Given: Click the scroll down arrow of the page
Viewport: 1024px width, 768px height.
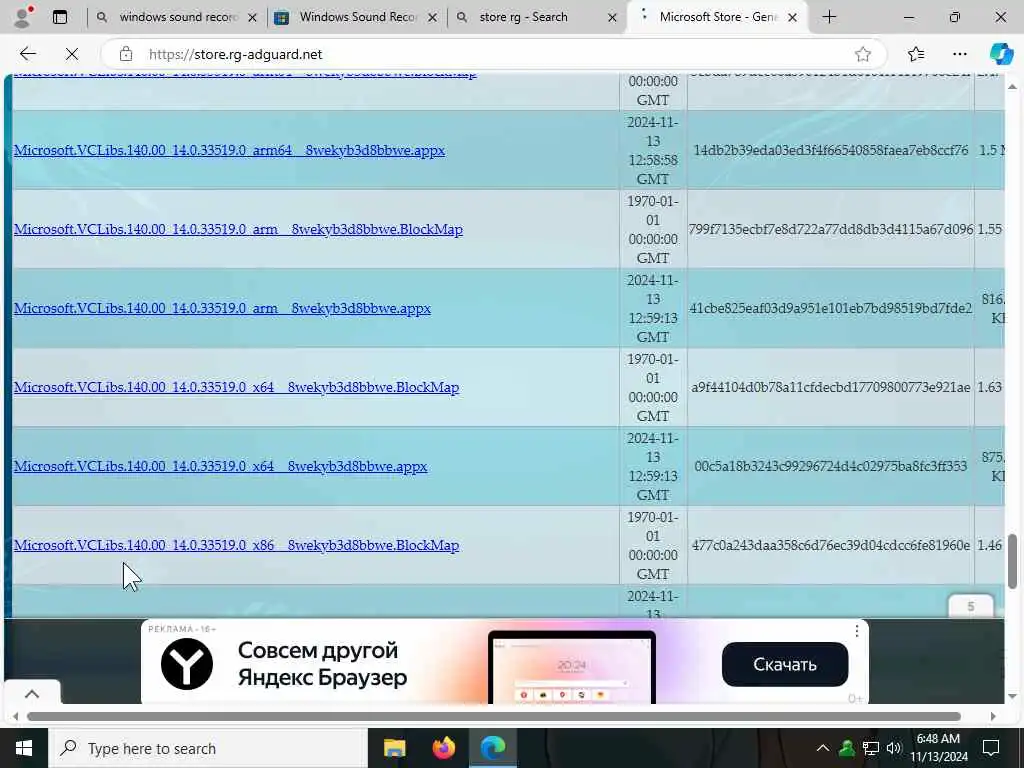Looking at the screenshot, I should [1012, 696].
